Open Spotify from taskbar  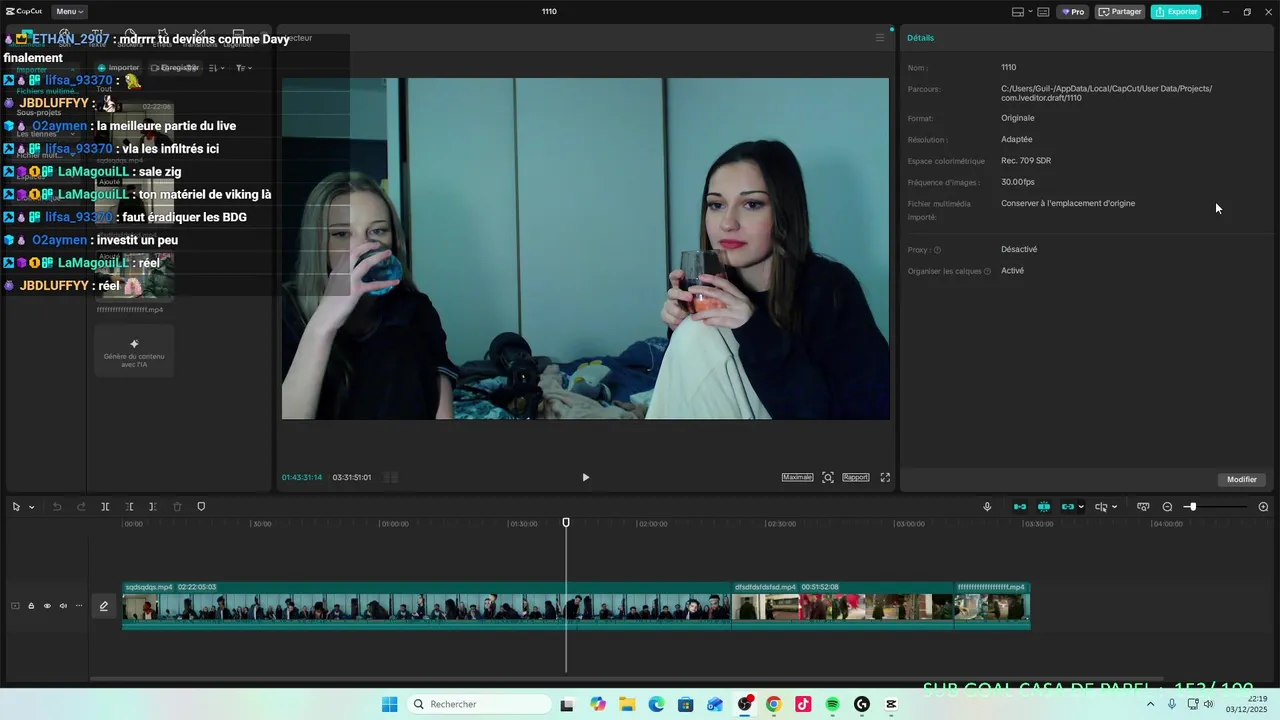tap(832, 704)
